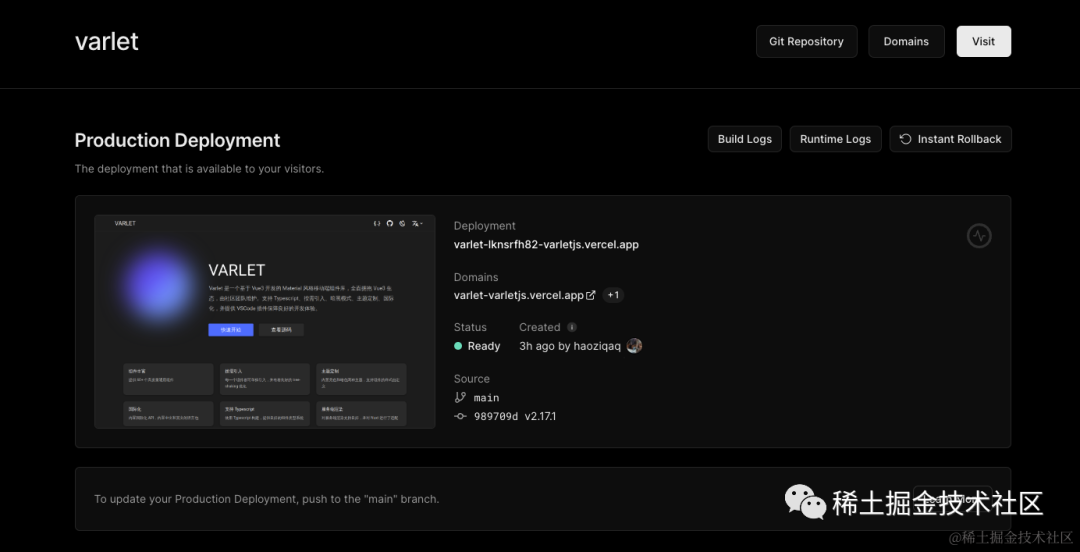
Task: Click the Production Deployment heading
Action: coord(177,141)
